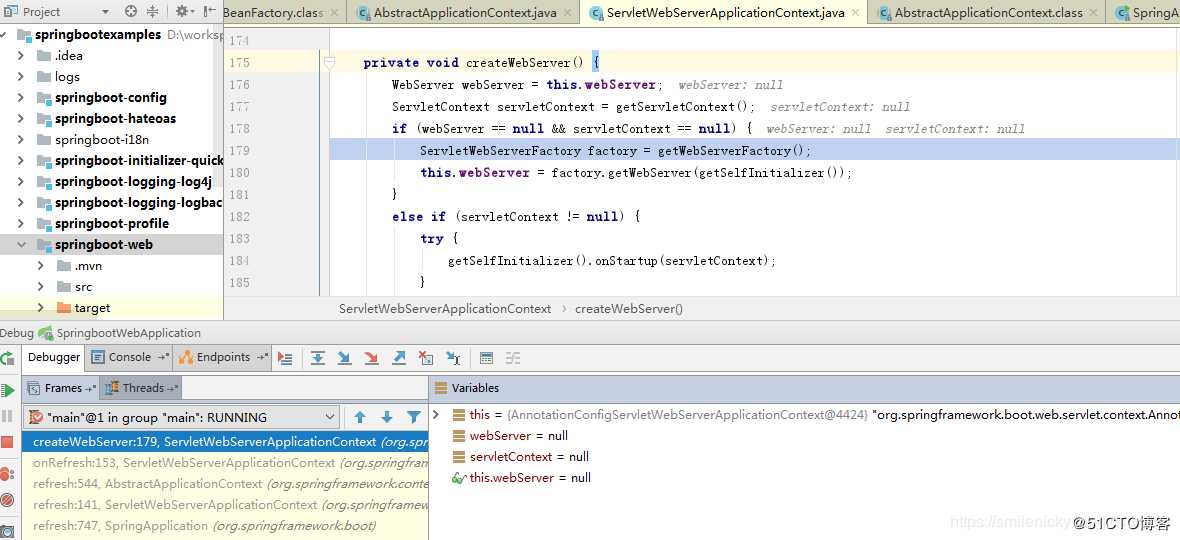The image size is (1180, 540).
Task: Open the Project view dropdown
Action: (105, 12)
